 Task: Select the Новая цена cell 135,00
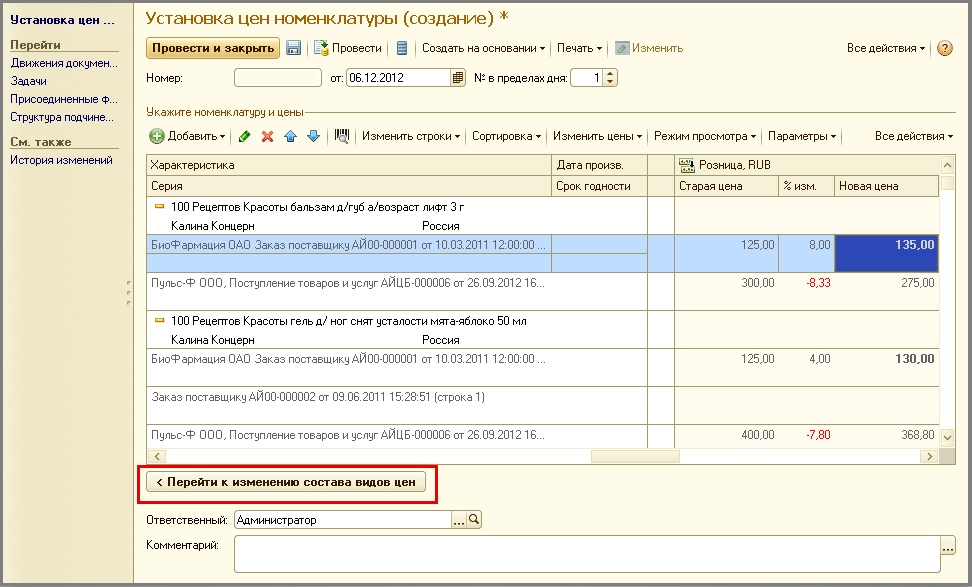click(x=886, y=253)
